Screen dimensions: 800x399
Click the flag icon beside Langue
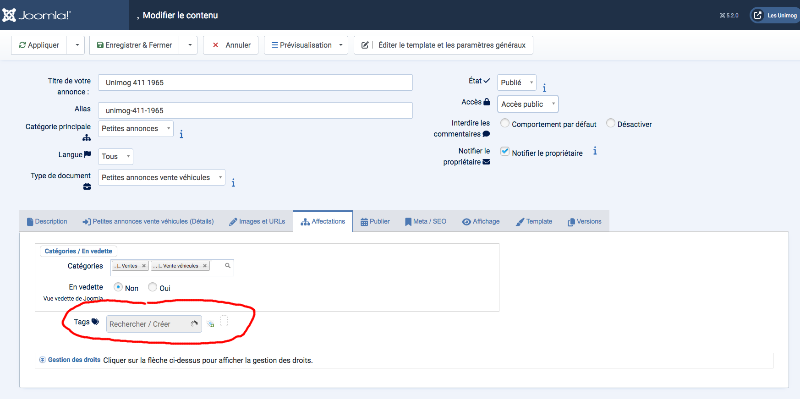87,154
